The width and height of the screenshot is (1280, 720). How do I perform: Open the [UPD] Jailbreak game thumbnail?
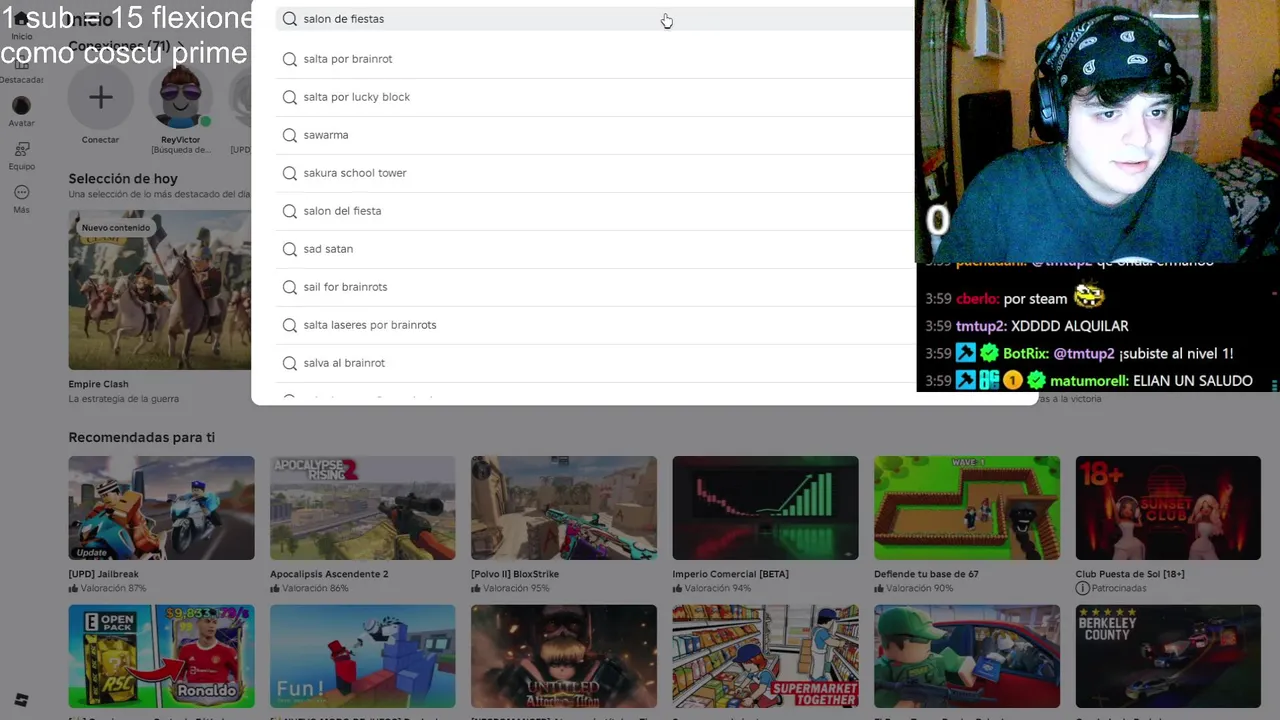coord(161,508)
